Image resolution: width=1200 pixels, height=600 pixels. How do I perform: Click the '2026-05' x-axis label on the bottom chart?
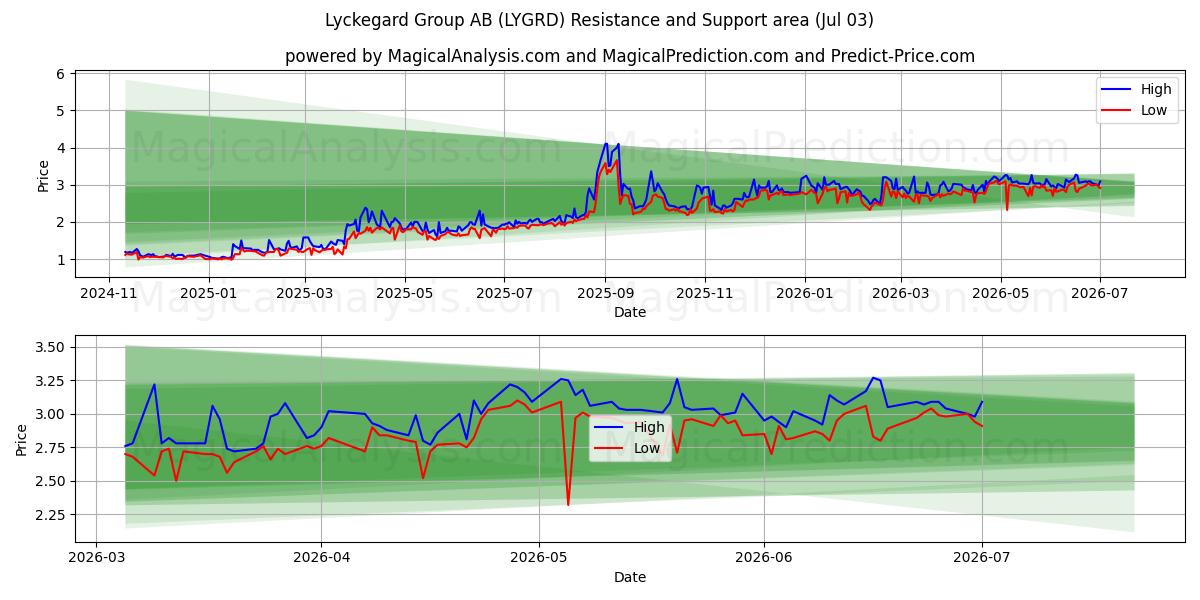[x=539, y=558]
